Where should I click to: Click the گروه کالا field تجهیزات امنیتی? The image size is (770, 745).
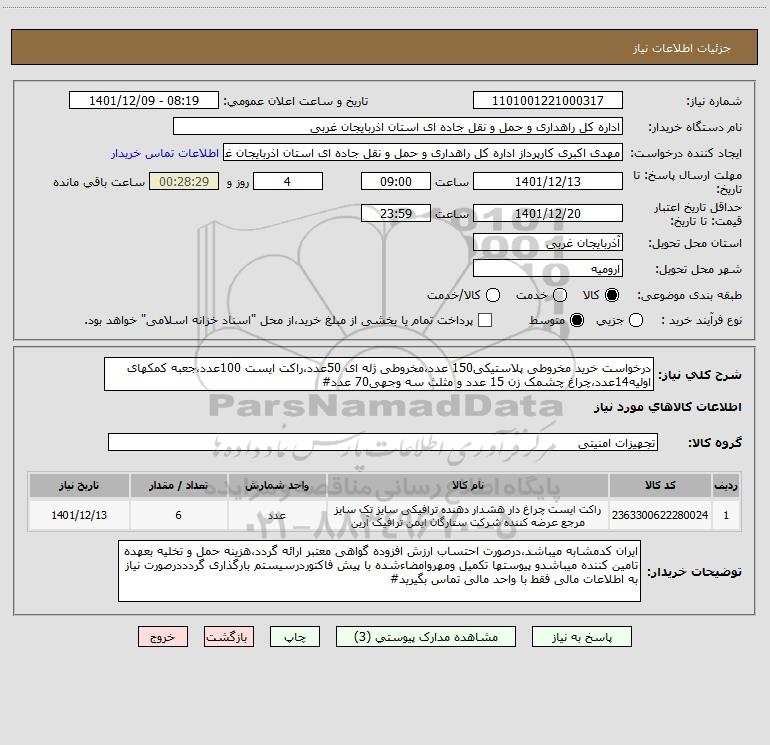tap(383, 442)
